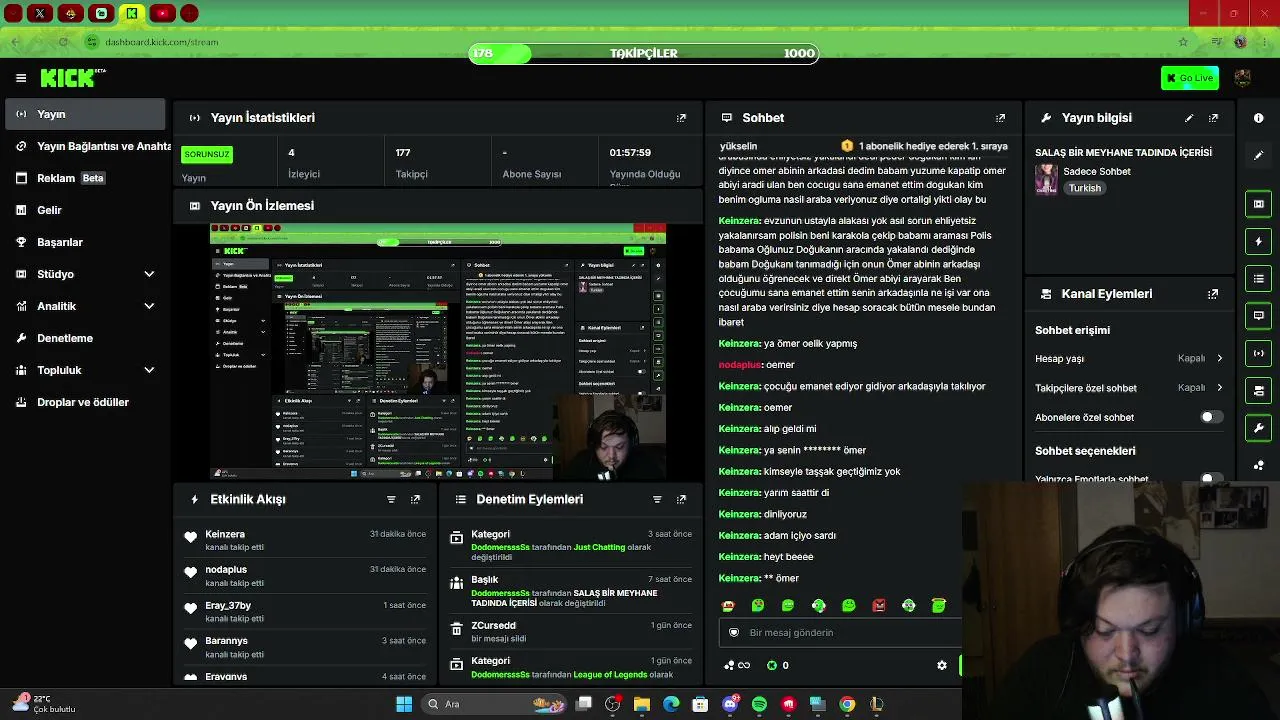Pop out the Yayın İstatistikleri panel
Screen dimensions: 1280x720
click(682, 118)
